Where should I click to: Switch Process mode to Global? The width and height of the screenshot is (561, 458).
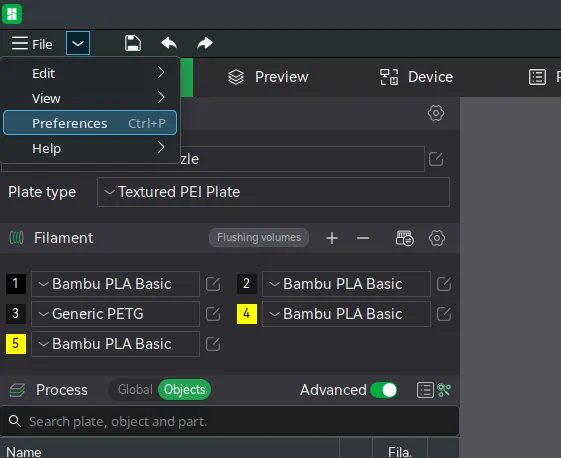point(135,390)
